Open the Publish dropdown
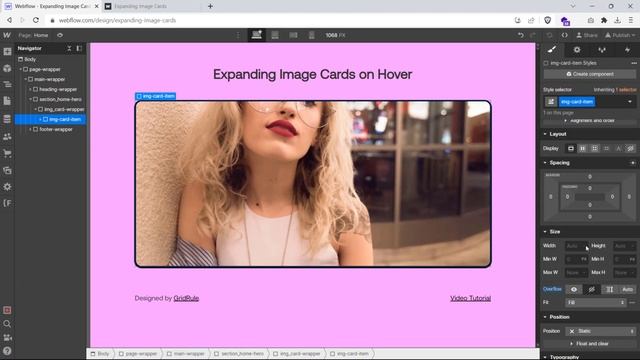The width and height of the screenshot is (640, 360). coord(620,35)
